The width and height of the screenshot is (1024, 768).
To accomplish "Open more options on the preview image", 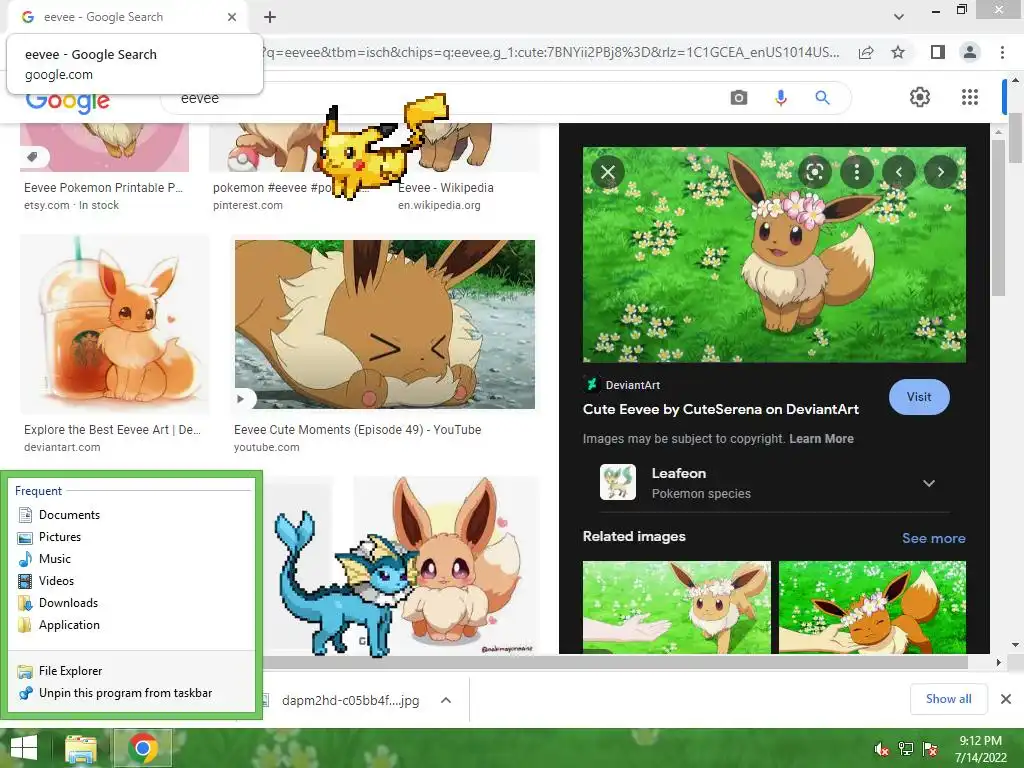I will pyautogui.click(x=857, y=172).
